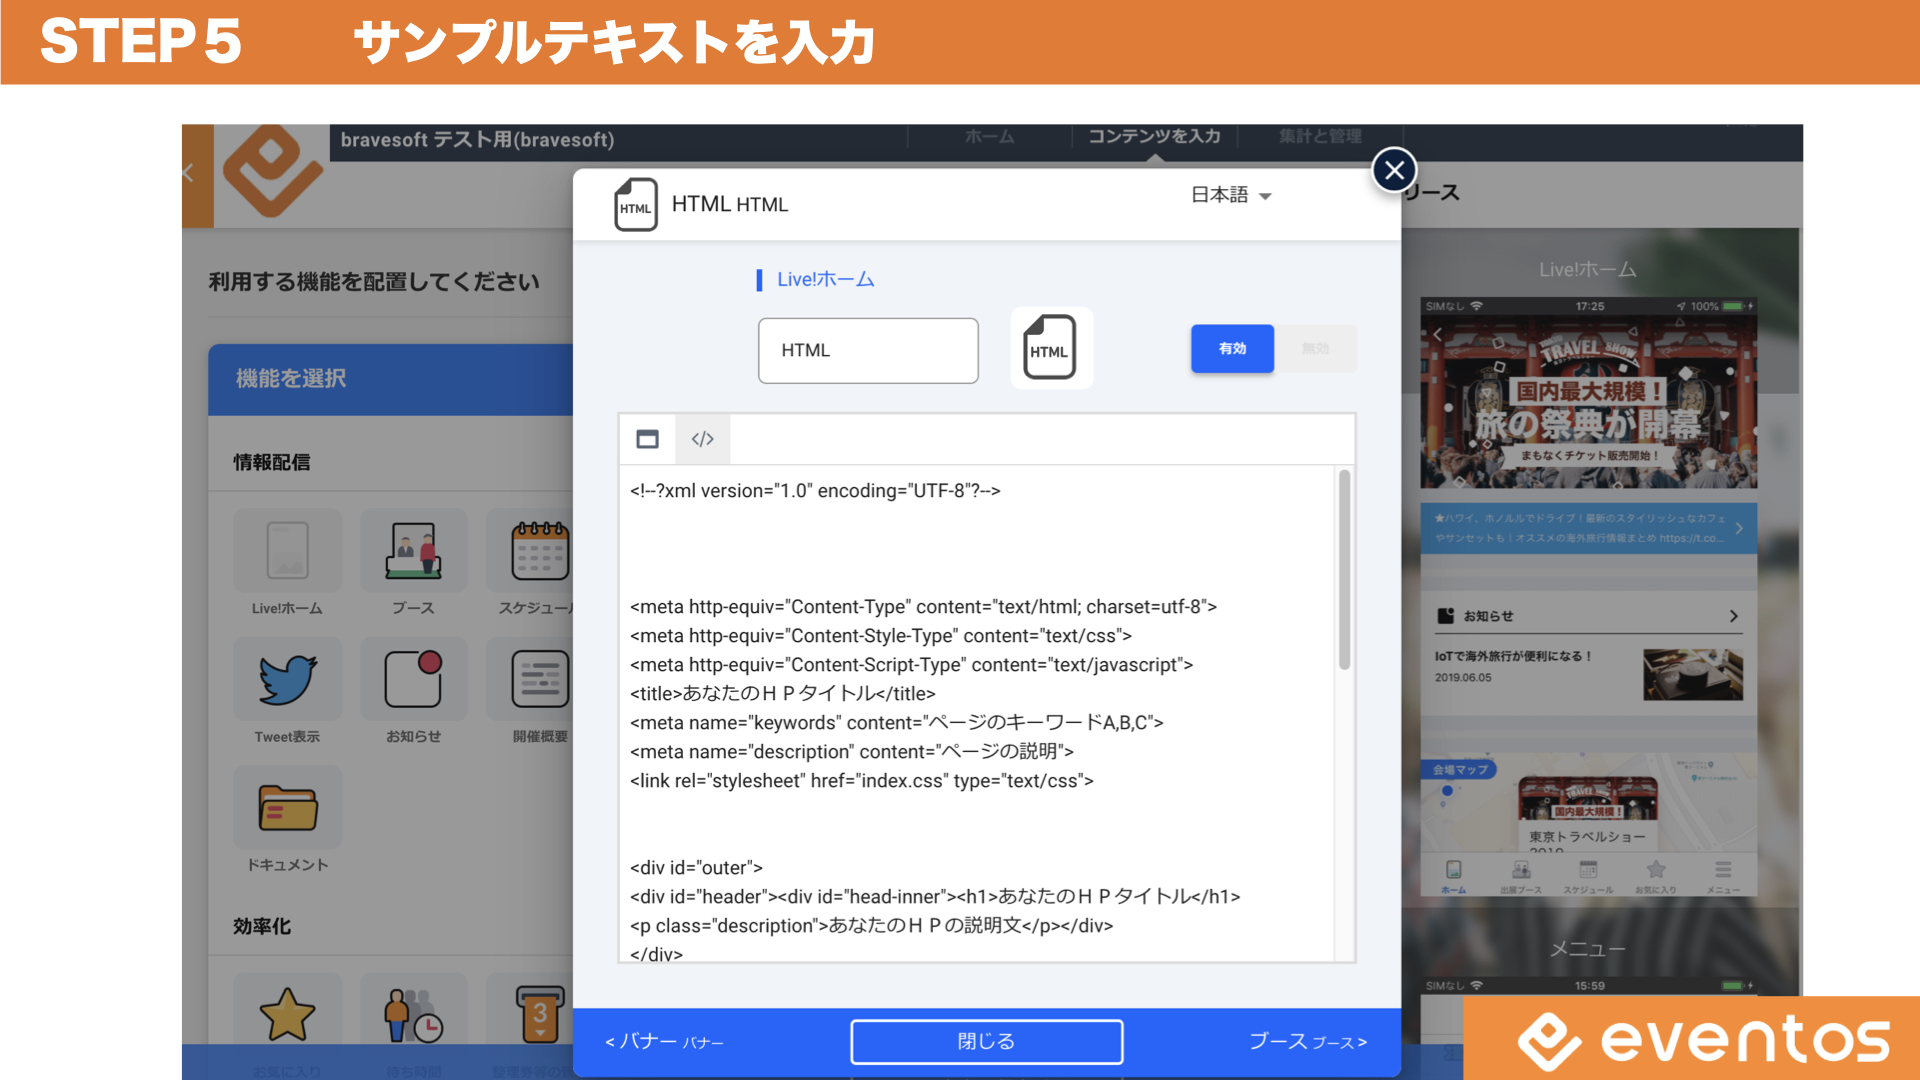
Task: Enable the HTML feature with 有効
Action: click(1232, 348)
